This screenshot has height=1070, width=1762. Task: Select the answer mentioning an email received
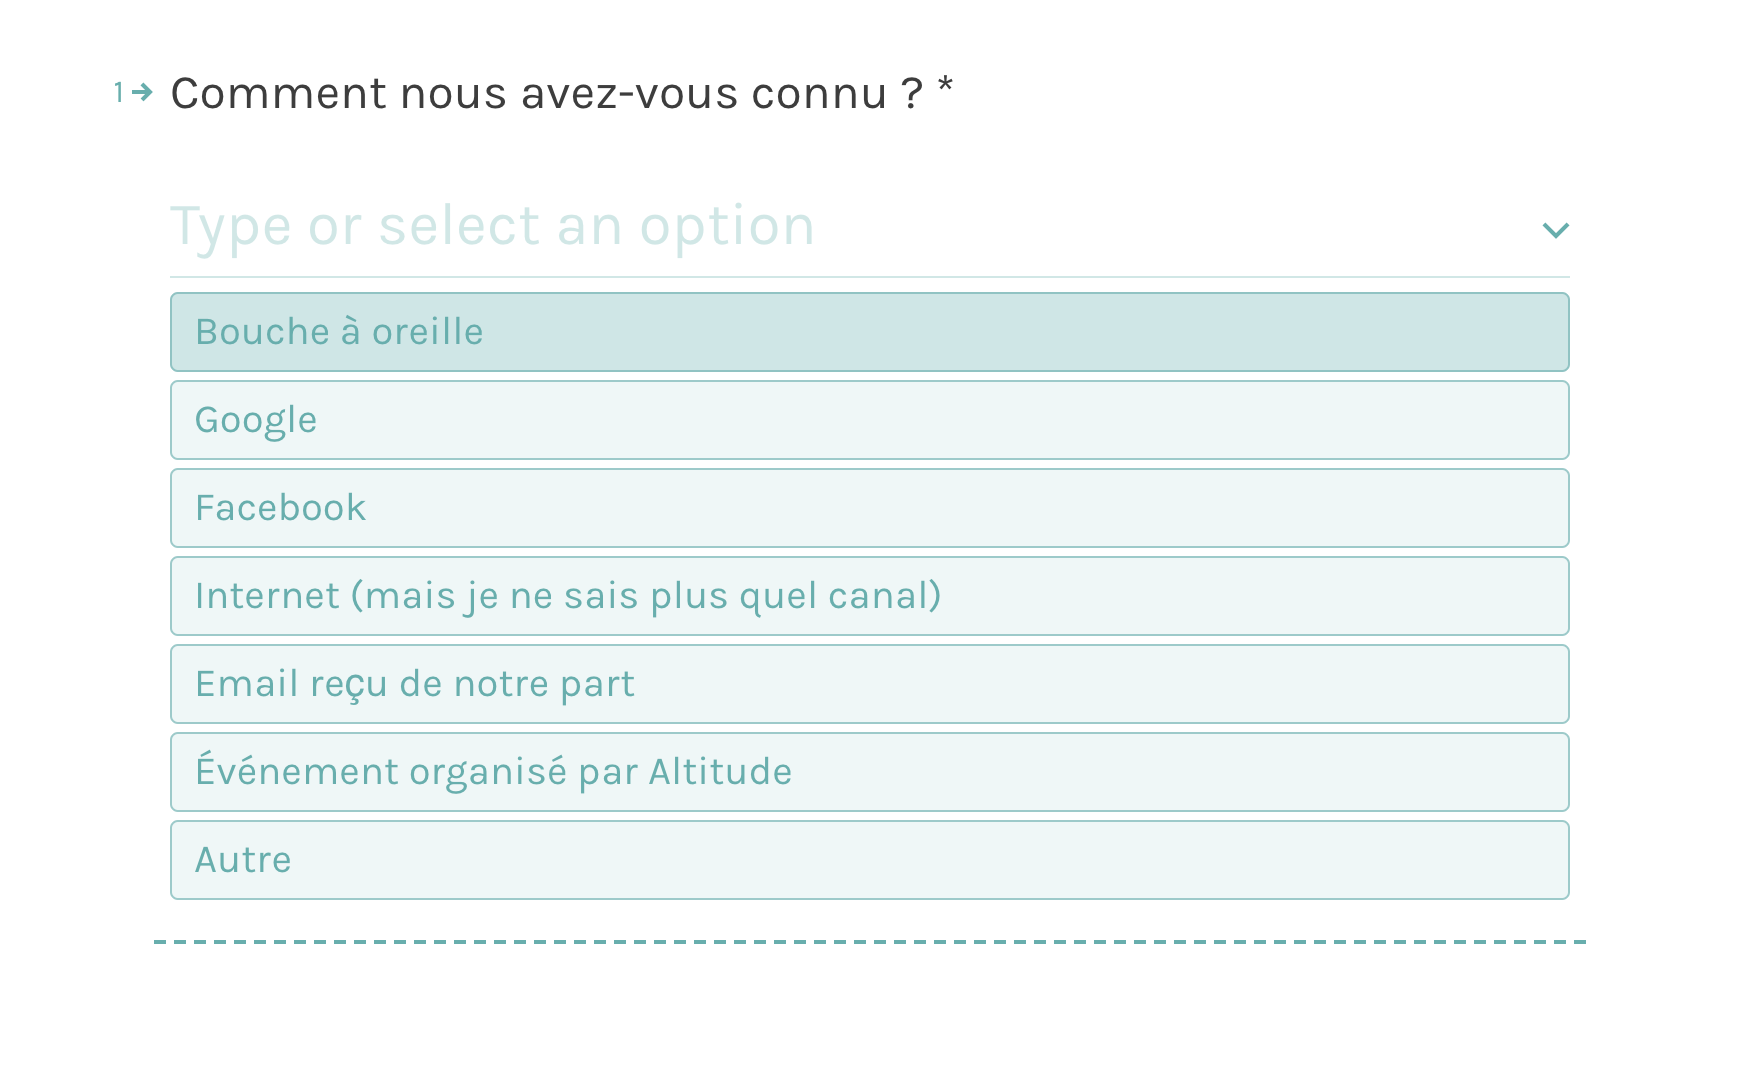point(869,684)
